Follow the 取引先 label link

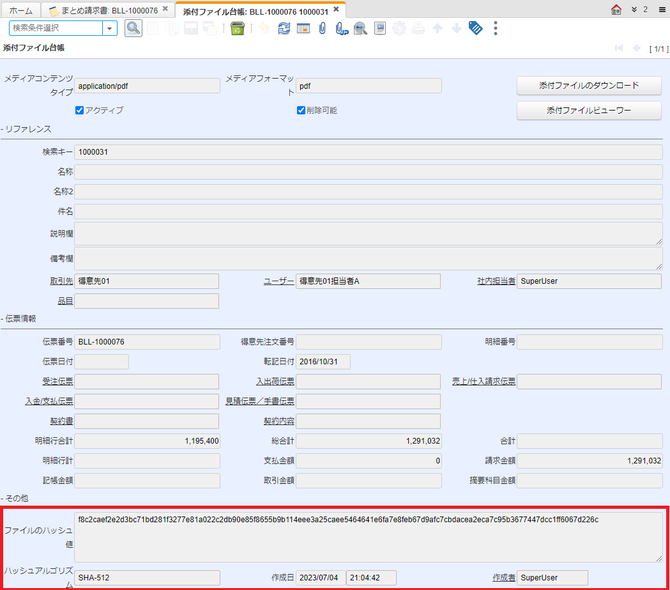tap(62, 281)
